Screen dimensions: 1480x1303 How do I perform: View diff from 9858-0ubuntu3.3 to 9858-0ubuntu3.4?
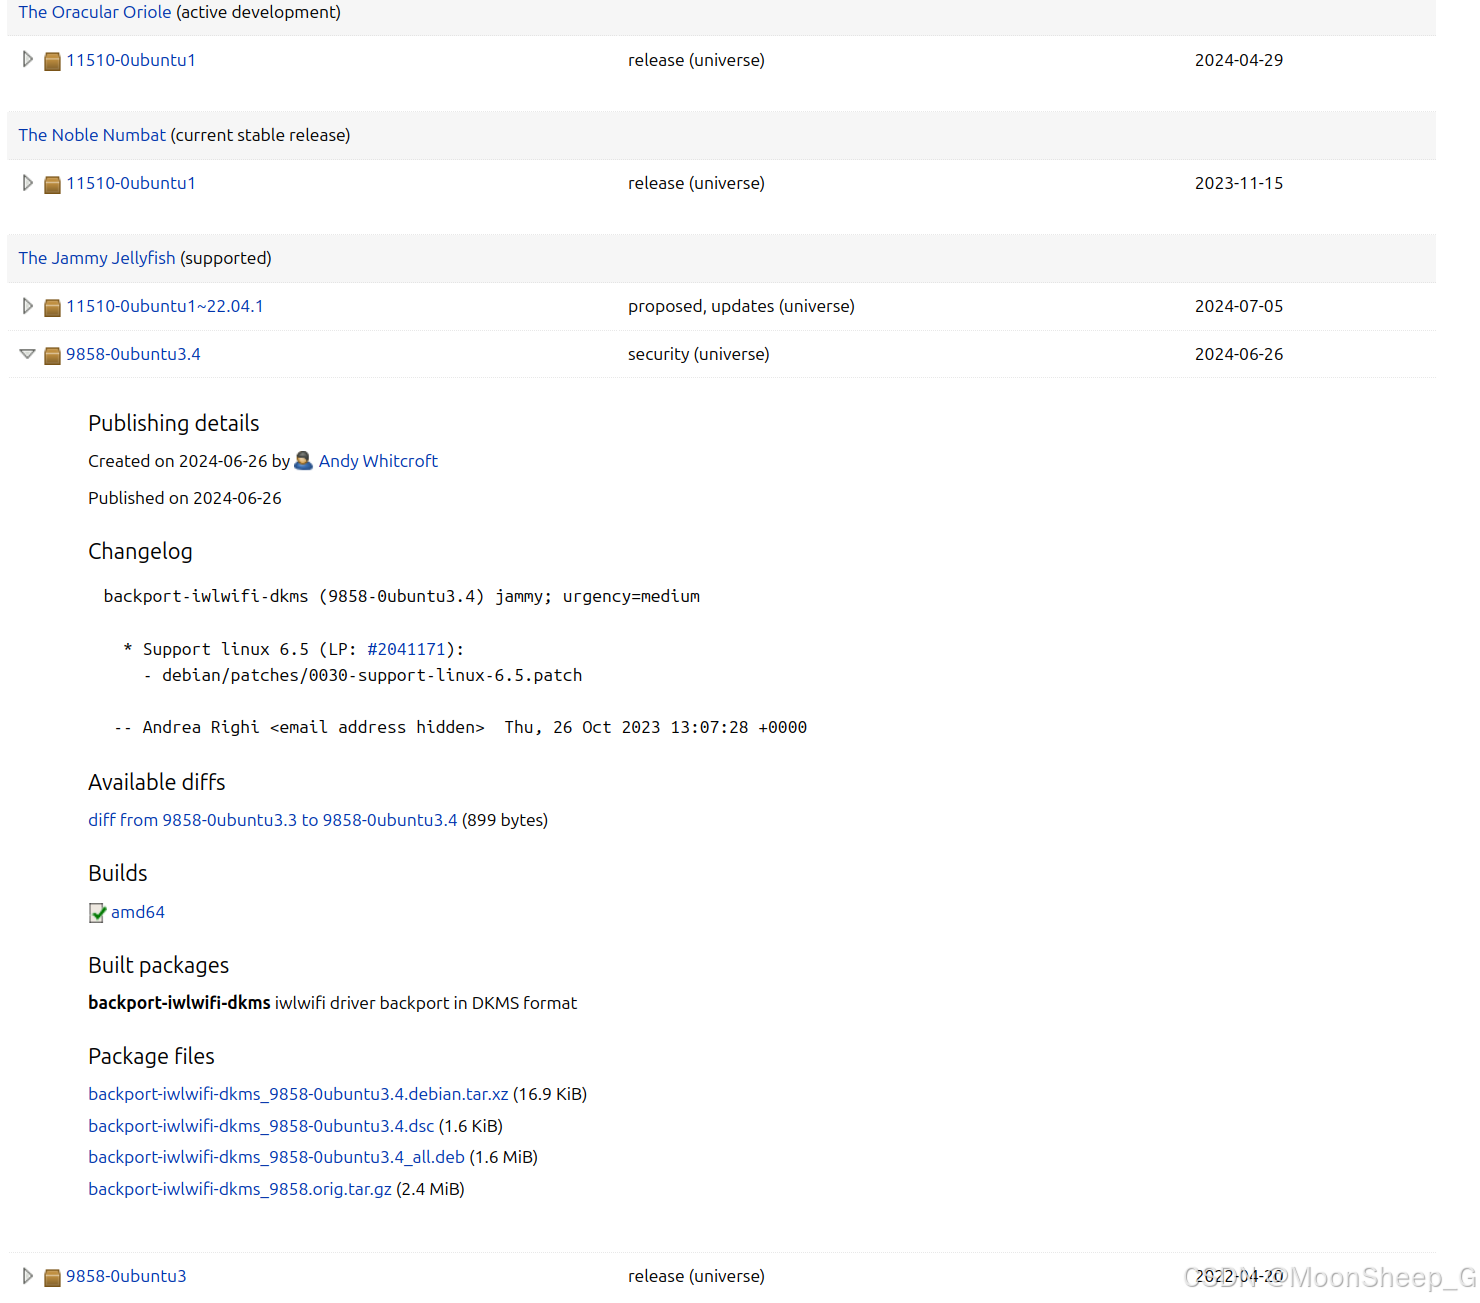[272, 820]
